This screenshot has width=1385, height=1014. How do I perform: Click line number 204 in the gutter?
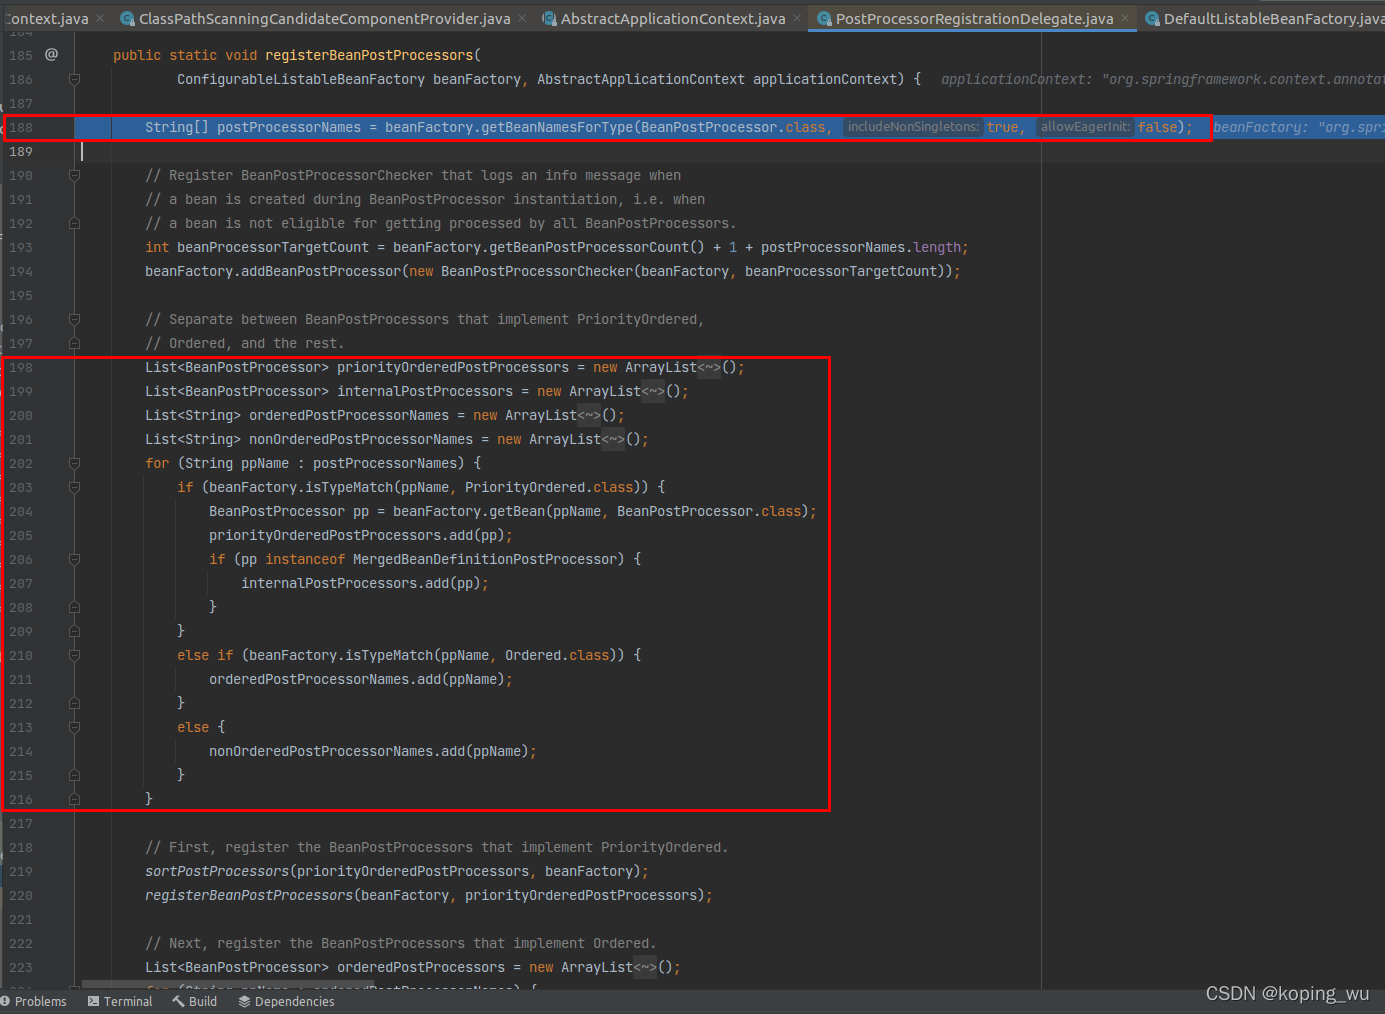(21, 511)
